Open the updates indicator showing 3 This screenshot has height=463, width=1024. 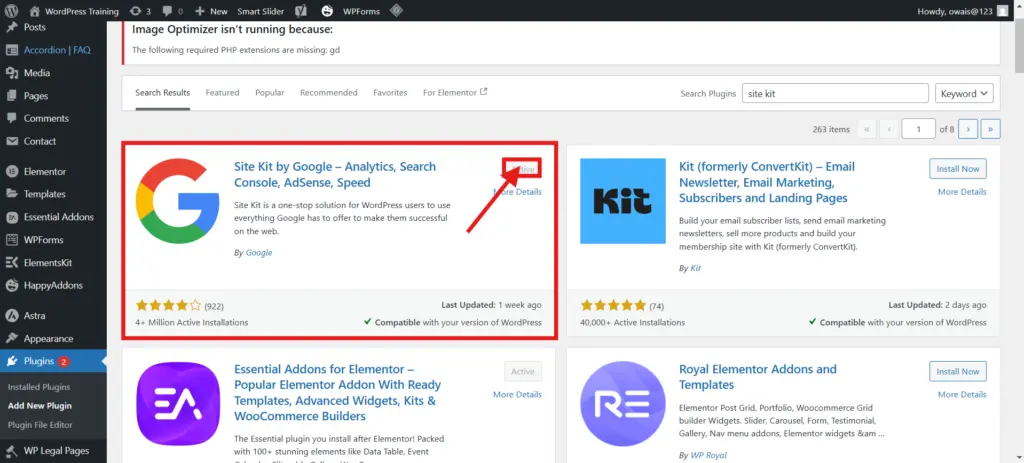click(140, 11)
